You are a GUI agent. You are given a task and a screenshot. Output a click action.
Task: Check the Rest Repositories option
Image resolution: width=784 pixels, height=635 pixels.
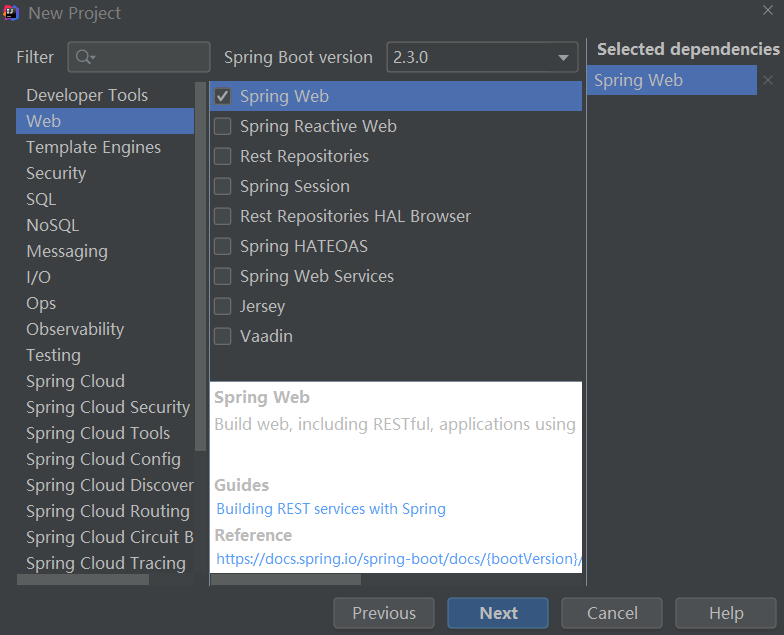tap(223, 157)
